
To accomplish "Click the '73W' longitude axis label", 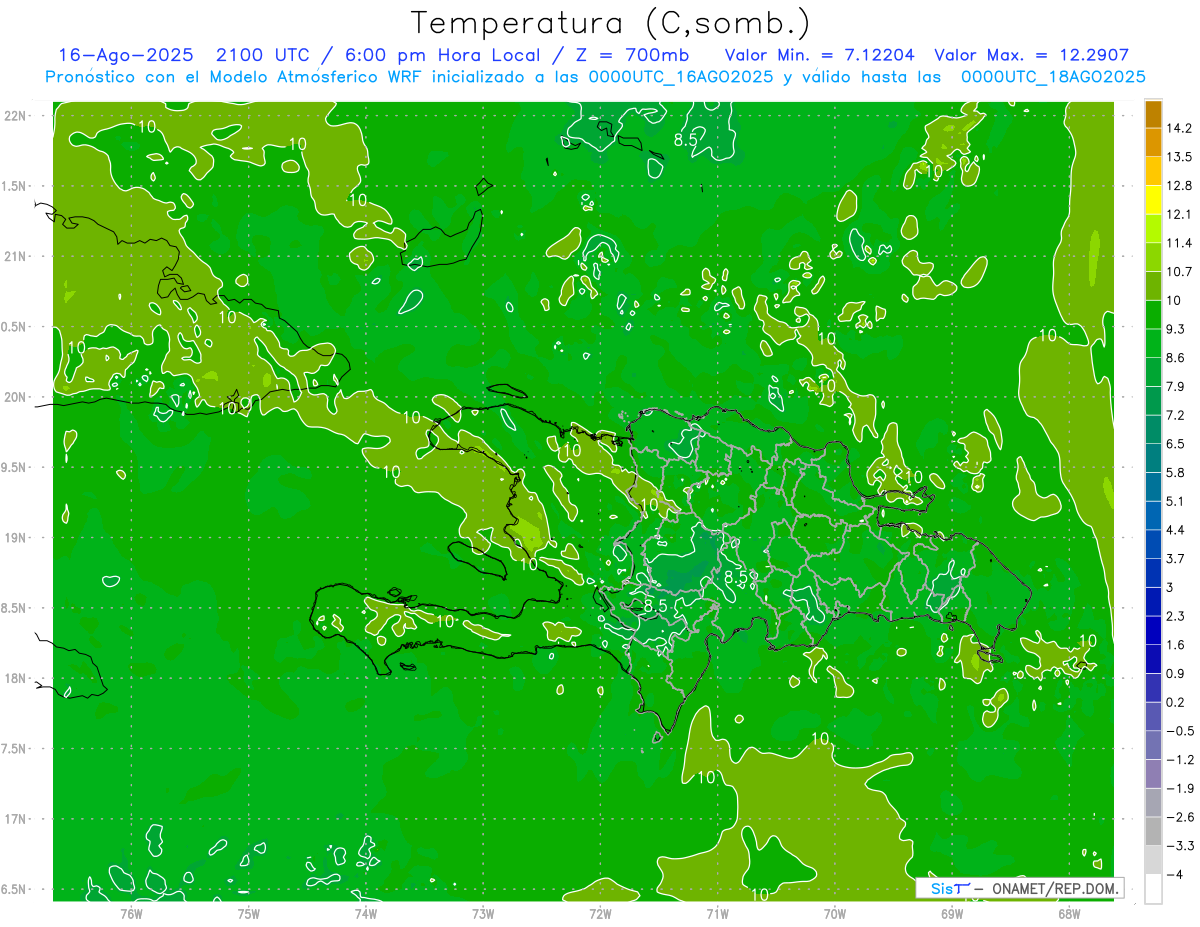I will click(483, 913).
